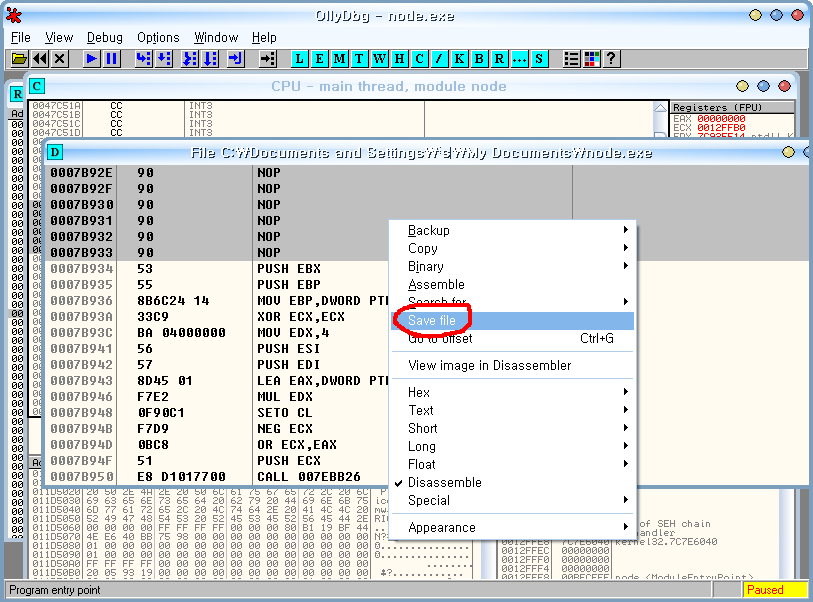Screen dimensions: 813x602
Task: Click the Step into toolbar icon
Action: [144, 59]
